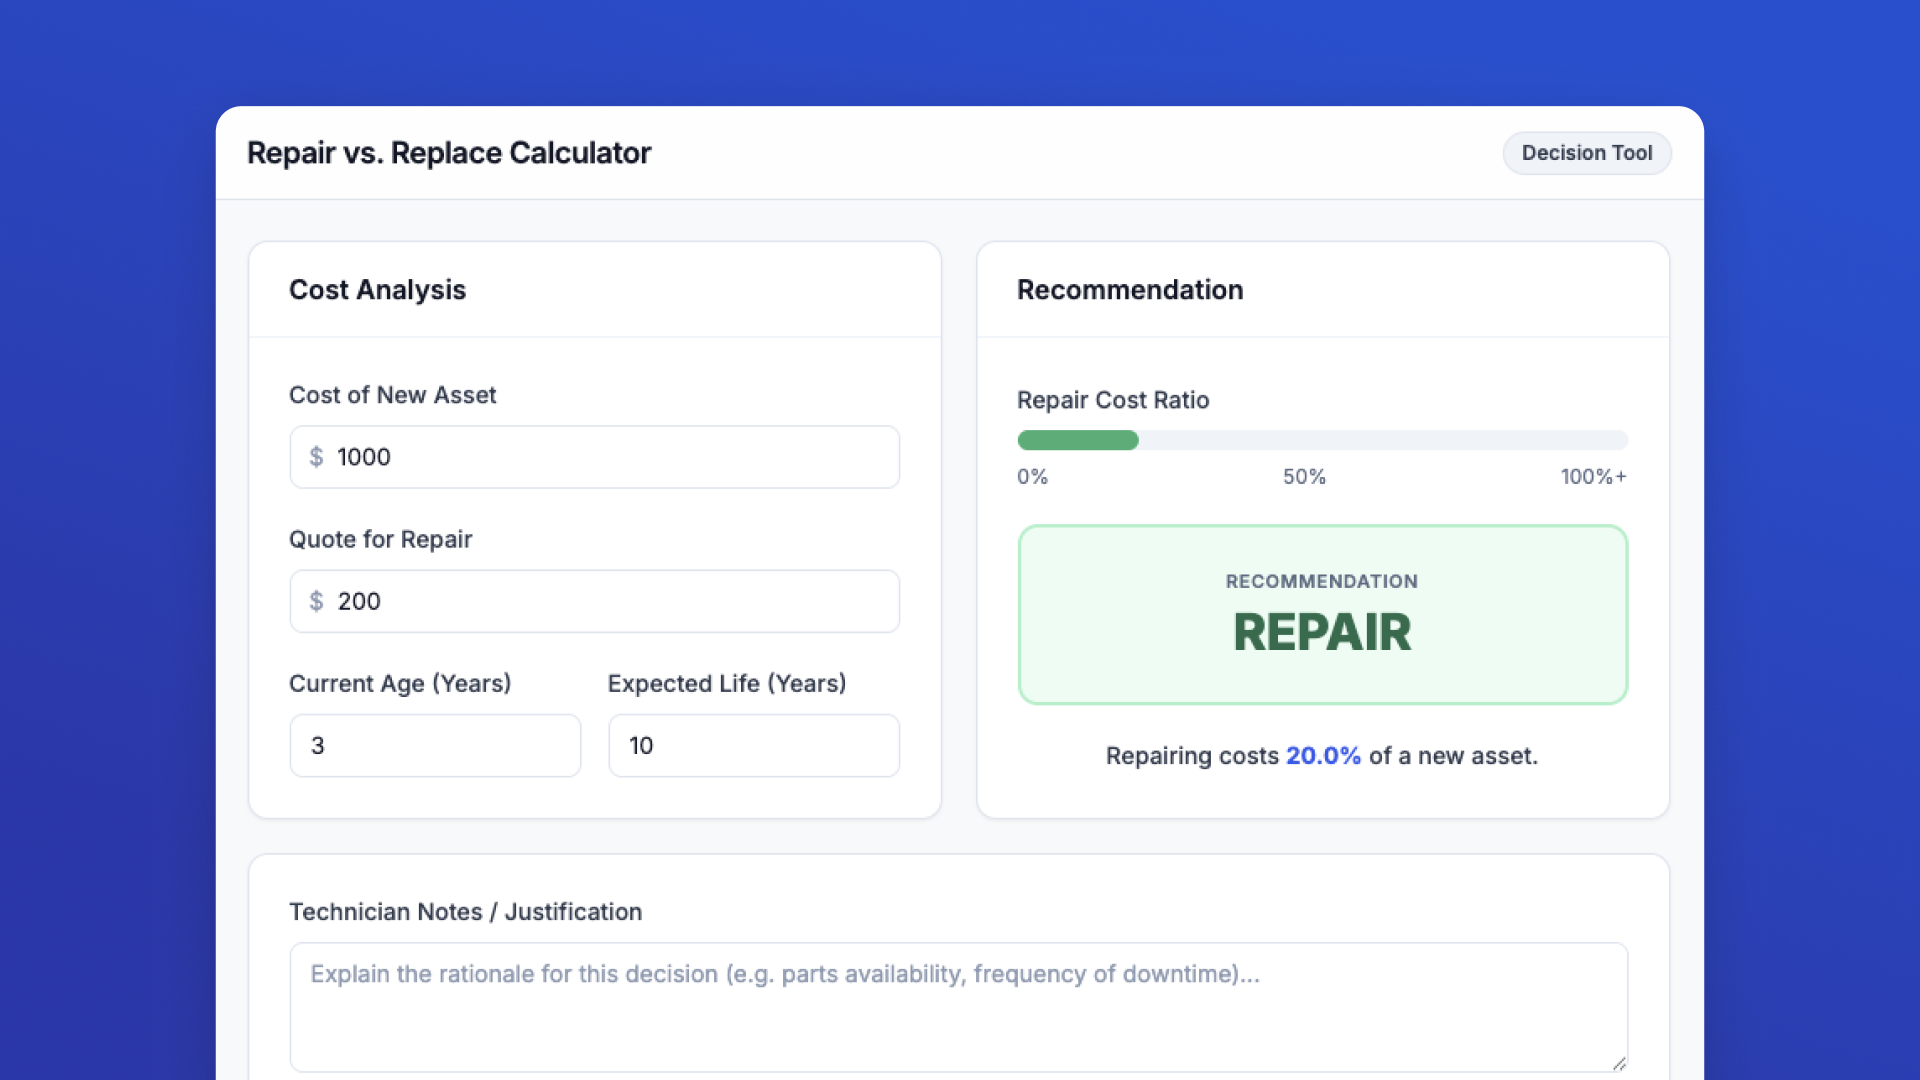Click the RECOMMENDATION label above REPAIR text
The width and height of the screenshot is (1920, 1080).
(x=1322, y=581)
